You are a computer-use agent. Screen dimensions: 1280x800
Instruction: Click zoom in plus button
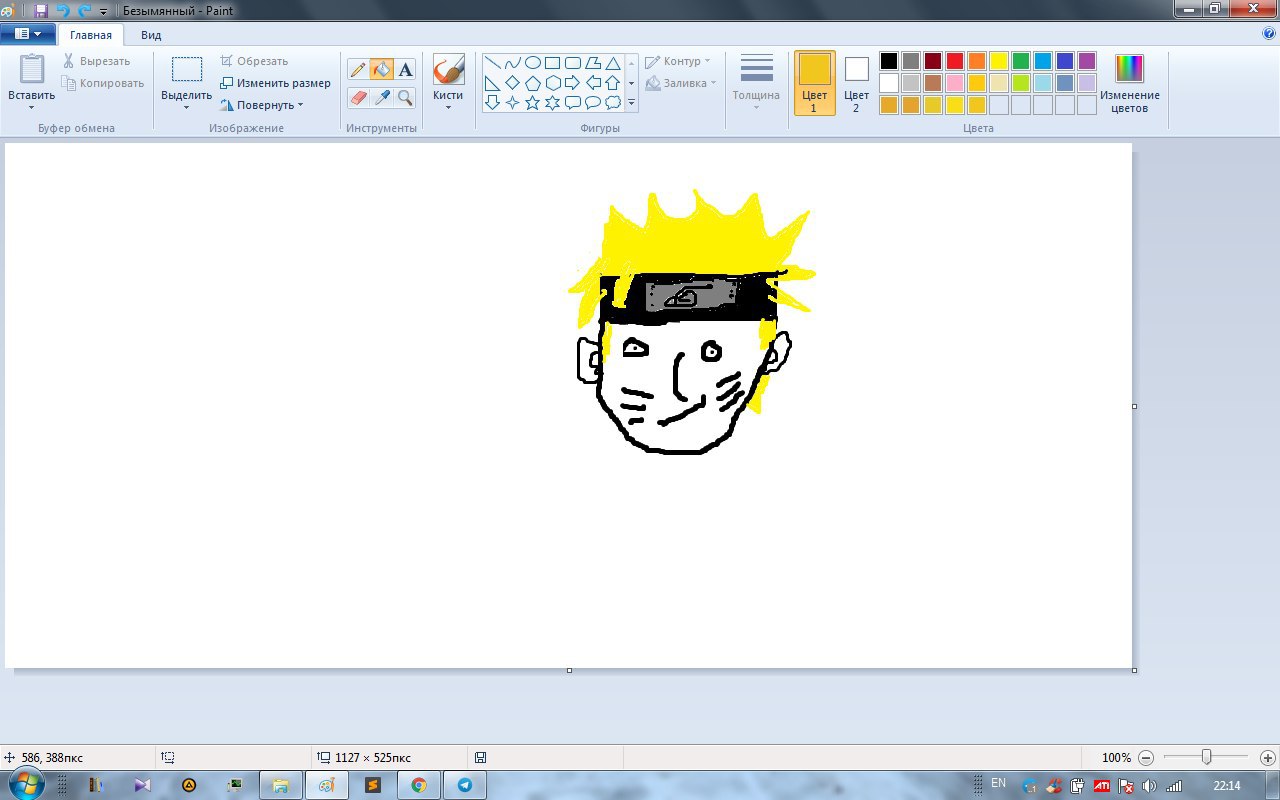(x=1268, y=758)
